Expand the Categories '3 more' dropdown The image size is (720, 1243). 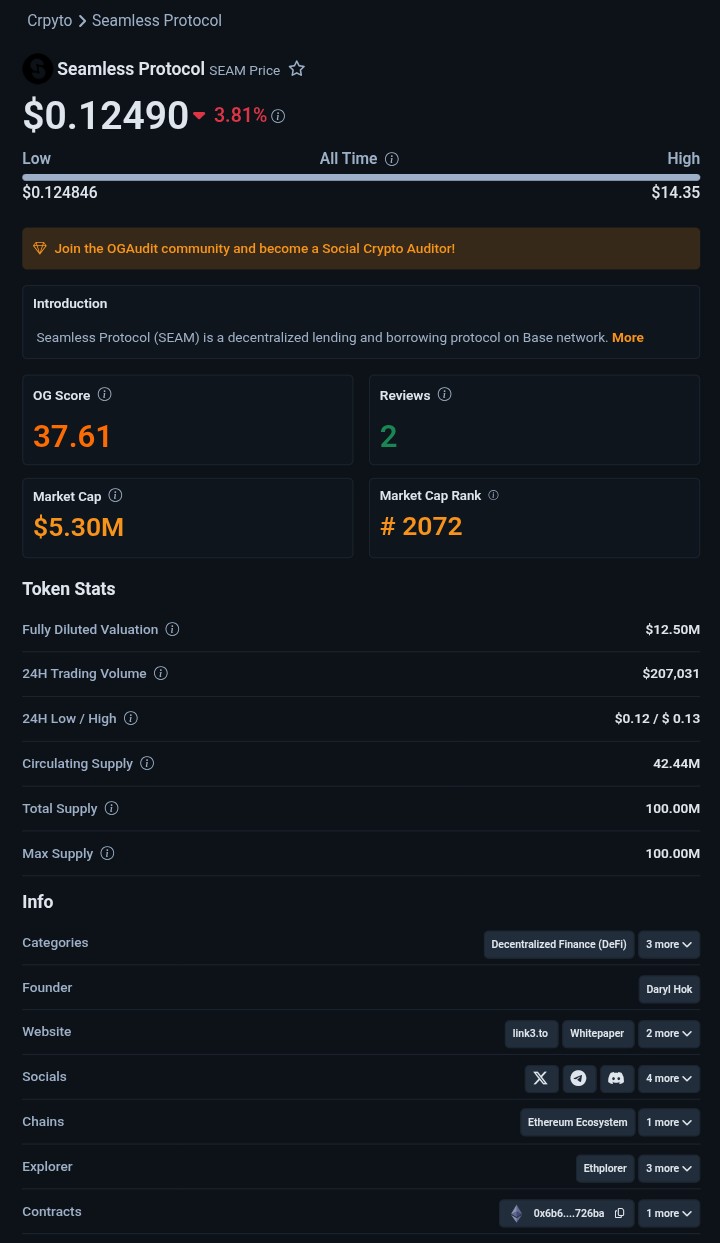669,944
